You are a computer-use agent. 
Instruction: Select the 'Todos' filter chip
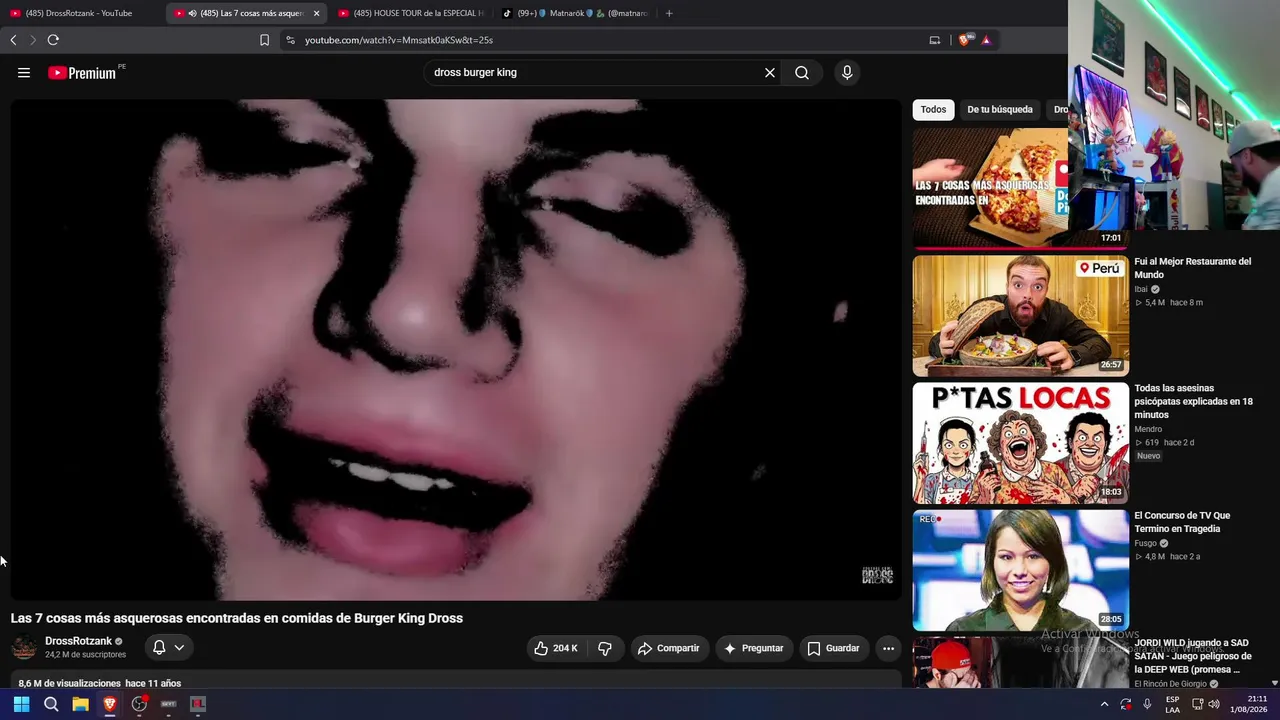[x=933, y=110]
